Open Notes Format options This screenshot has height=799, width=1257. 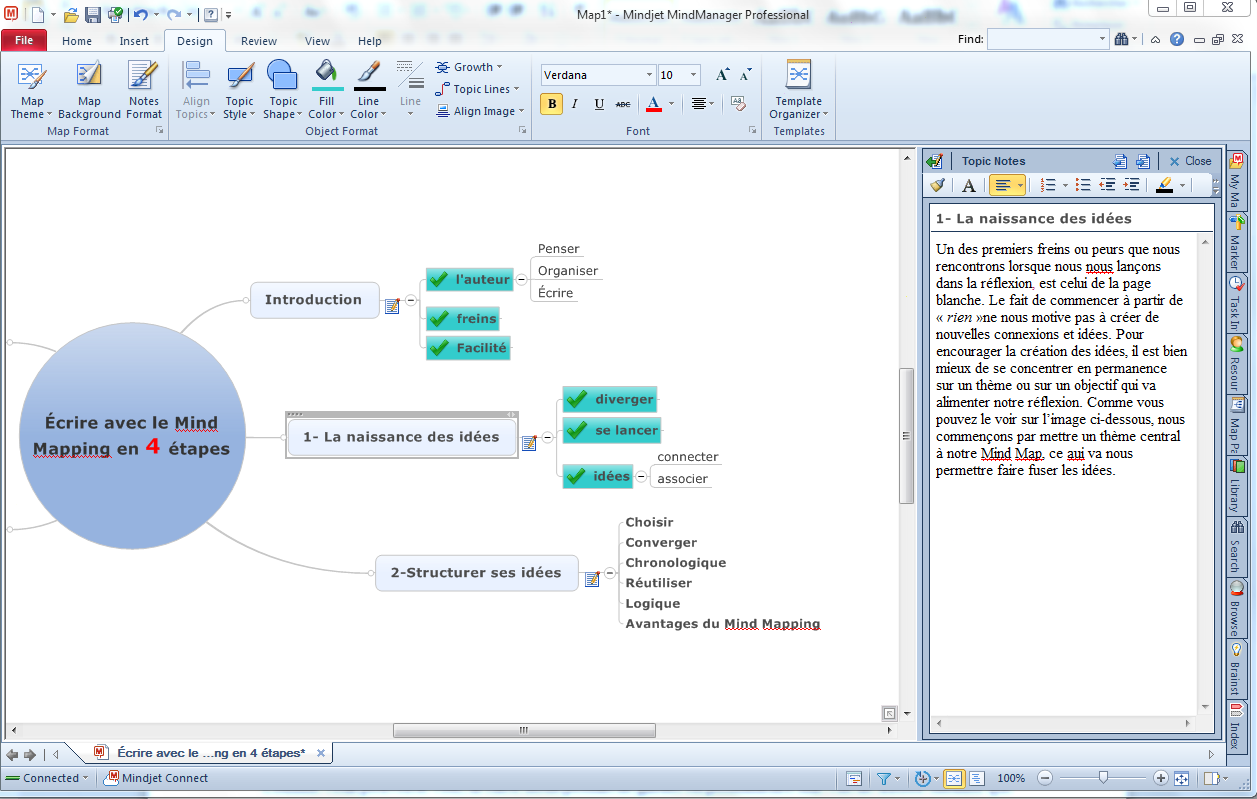tap(143, 90)
